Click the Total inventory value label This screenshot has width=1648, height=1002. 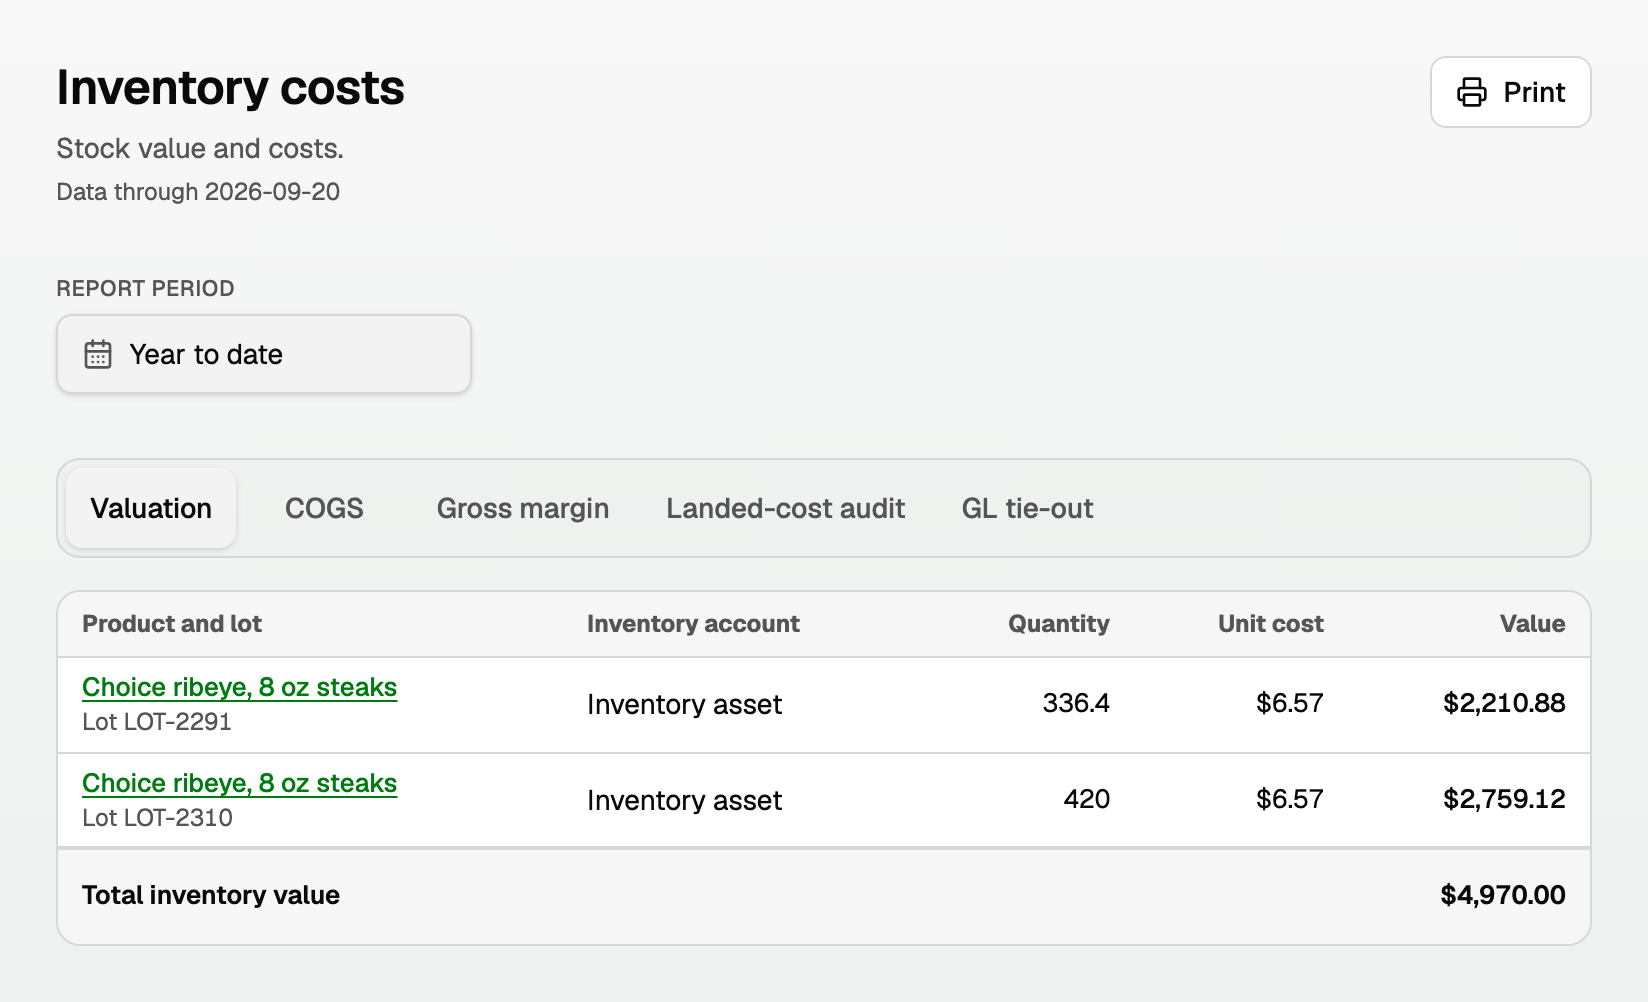point(211,895)
